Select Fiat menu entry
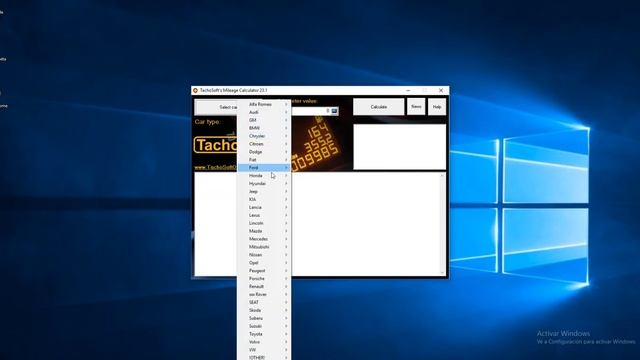 264,160
